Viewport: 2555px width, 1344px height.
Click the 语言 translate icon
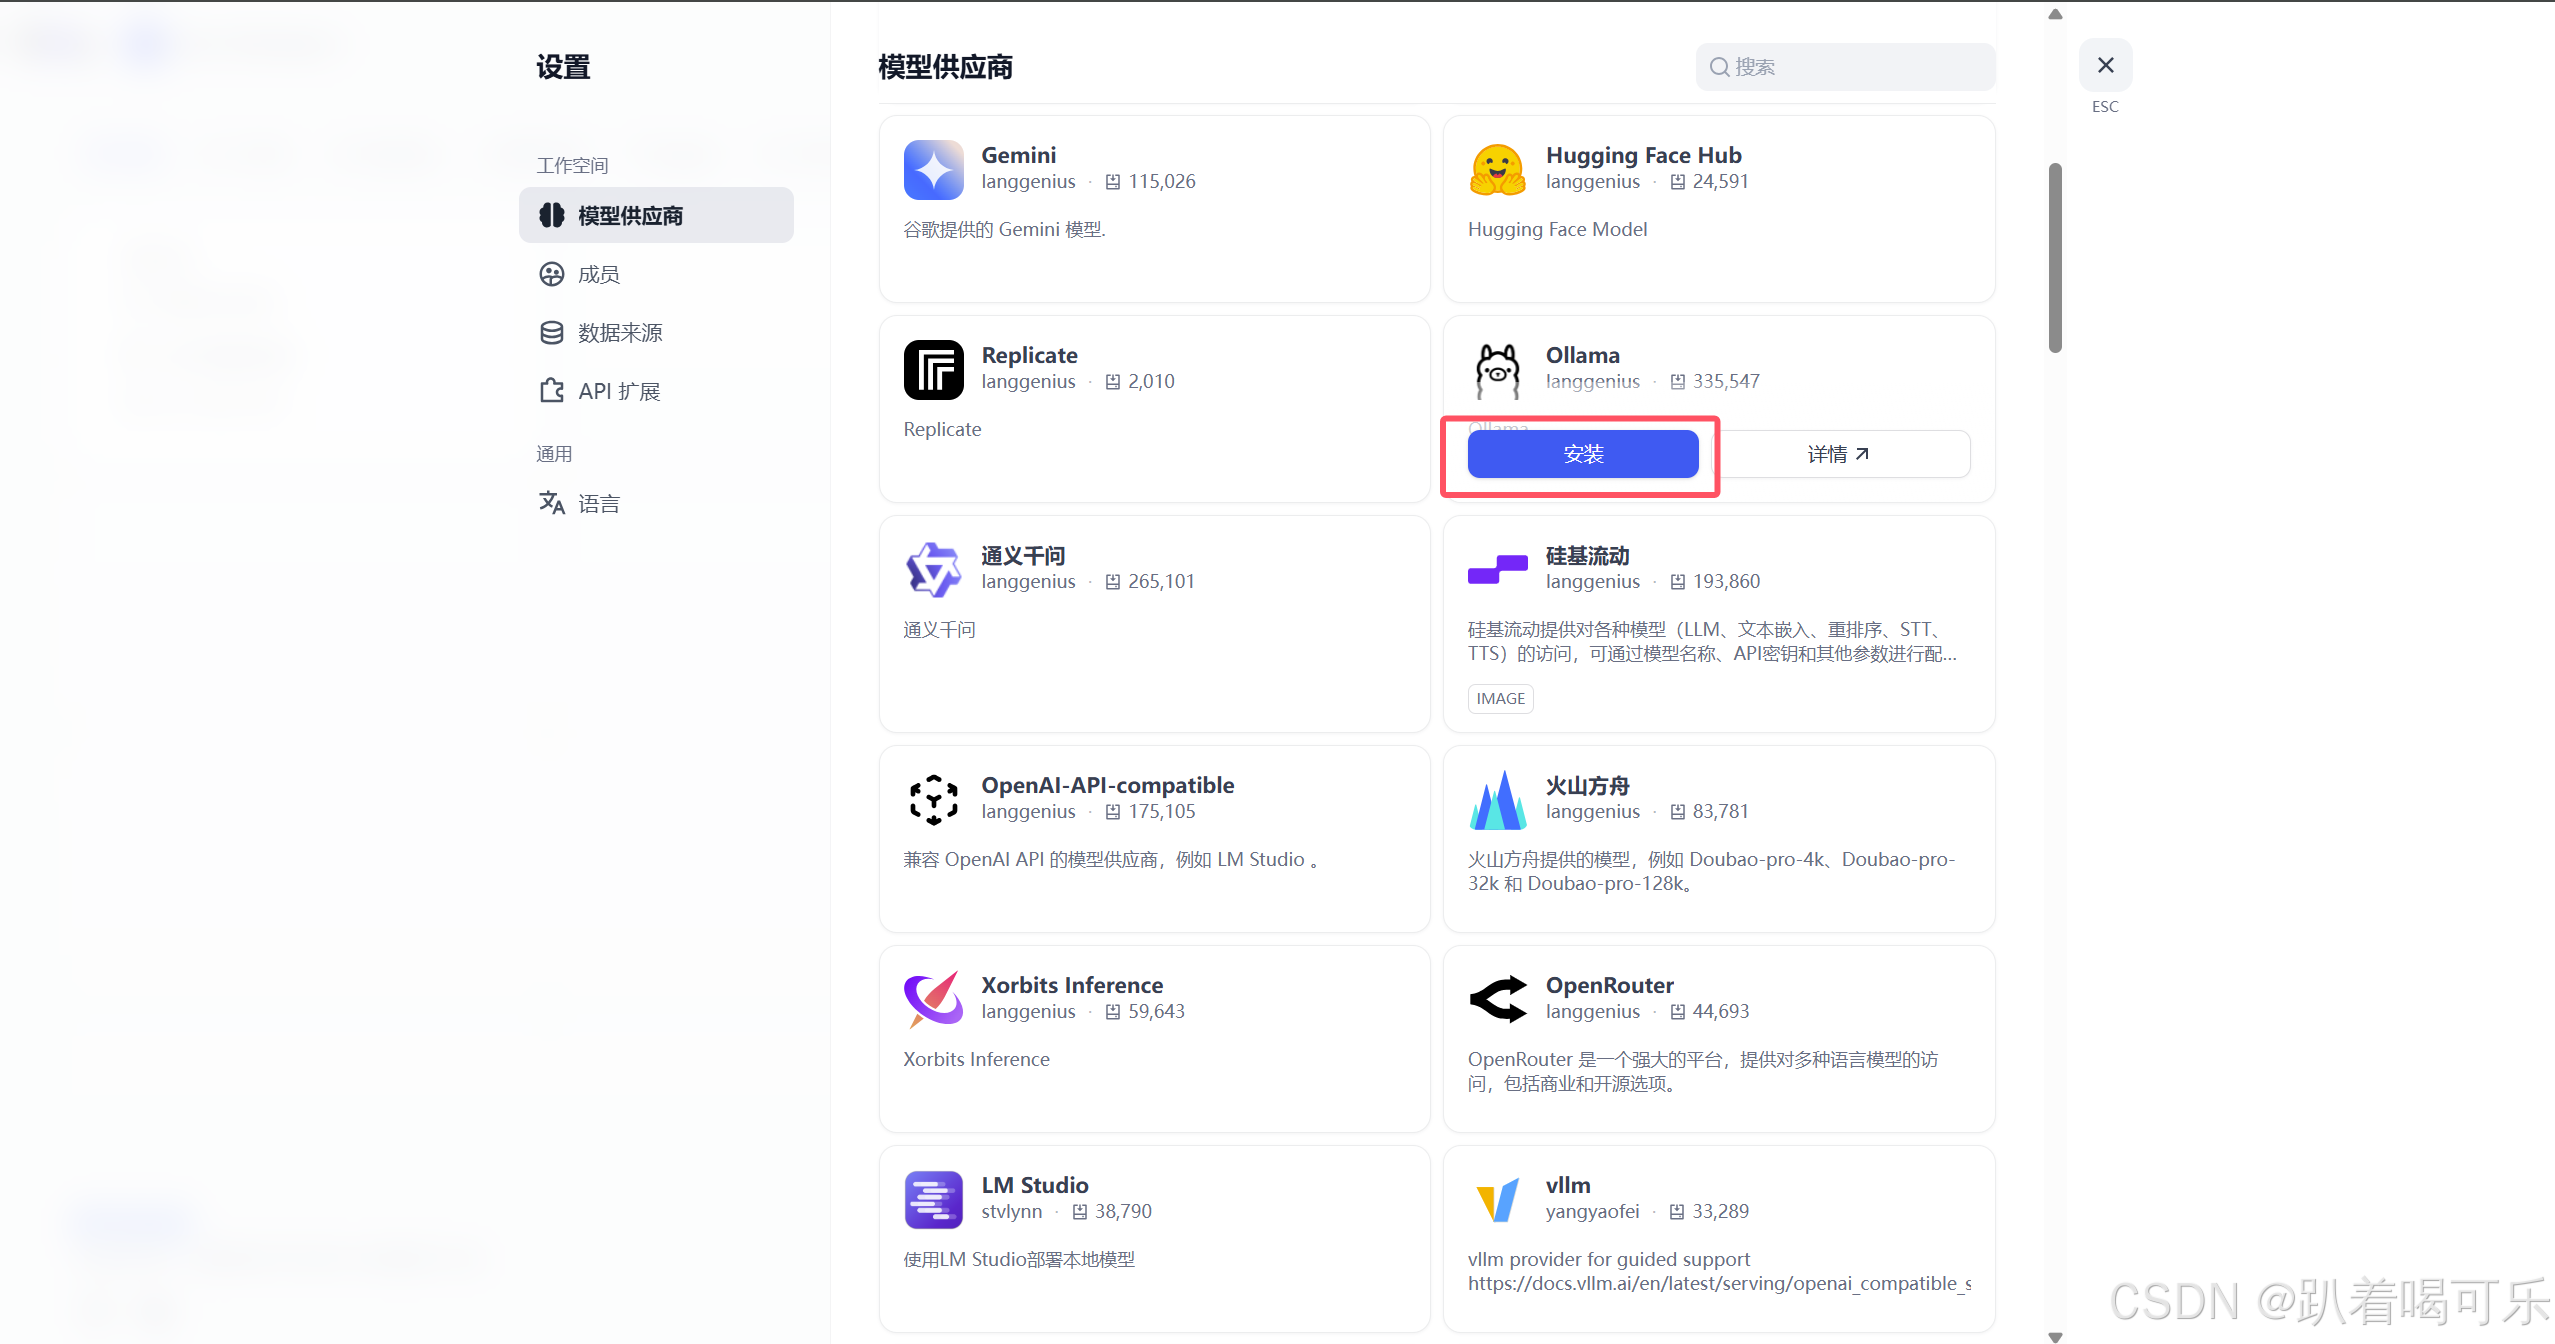coord(551,502)
